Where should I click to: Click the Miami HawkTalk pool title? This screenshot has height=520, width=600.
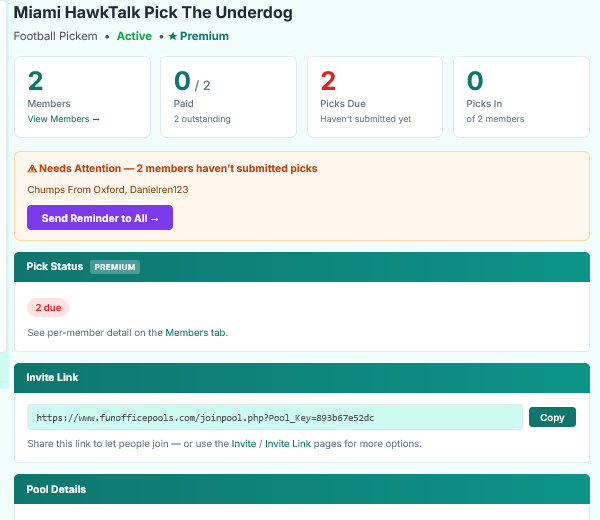(x=153, y=12)
